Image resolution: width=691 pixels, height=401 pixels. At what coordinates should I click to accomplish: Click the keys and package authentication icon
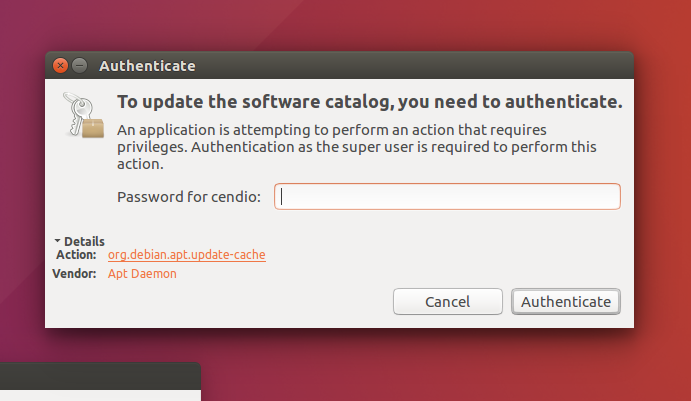(84, 115)
